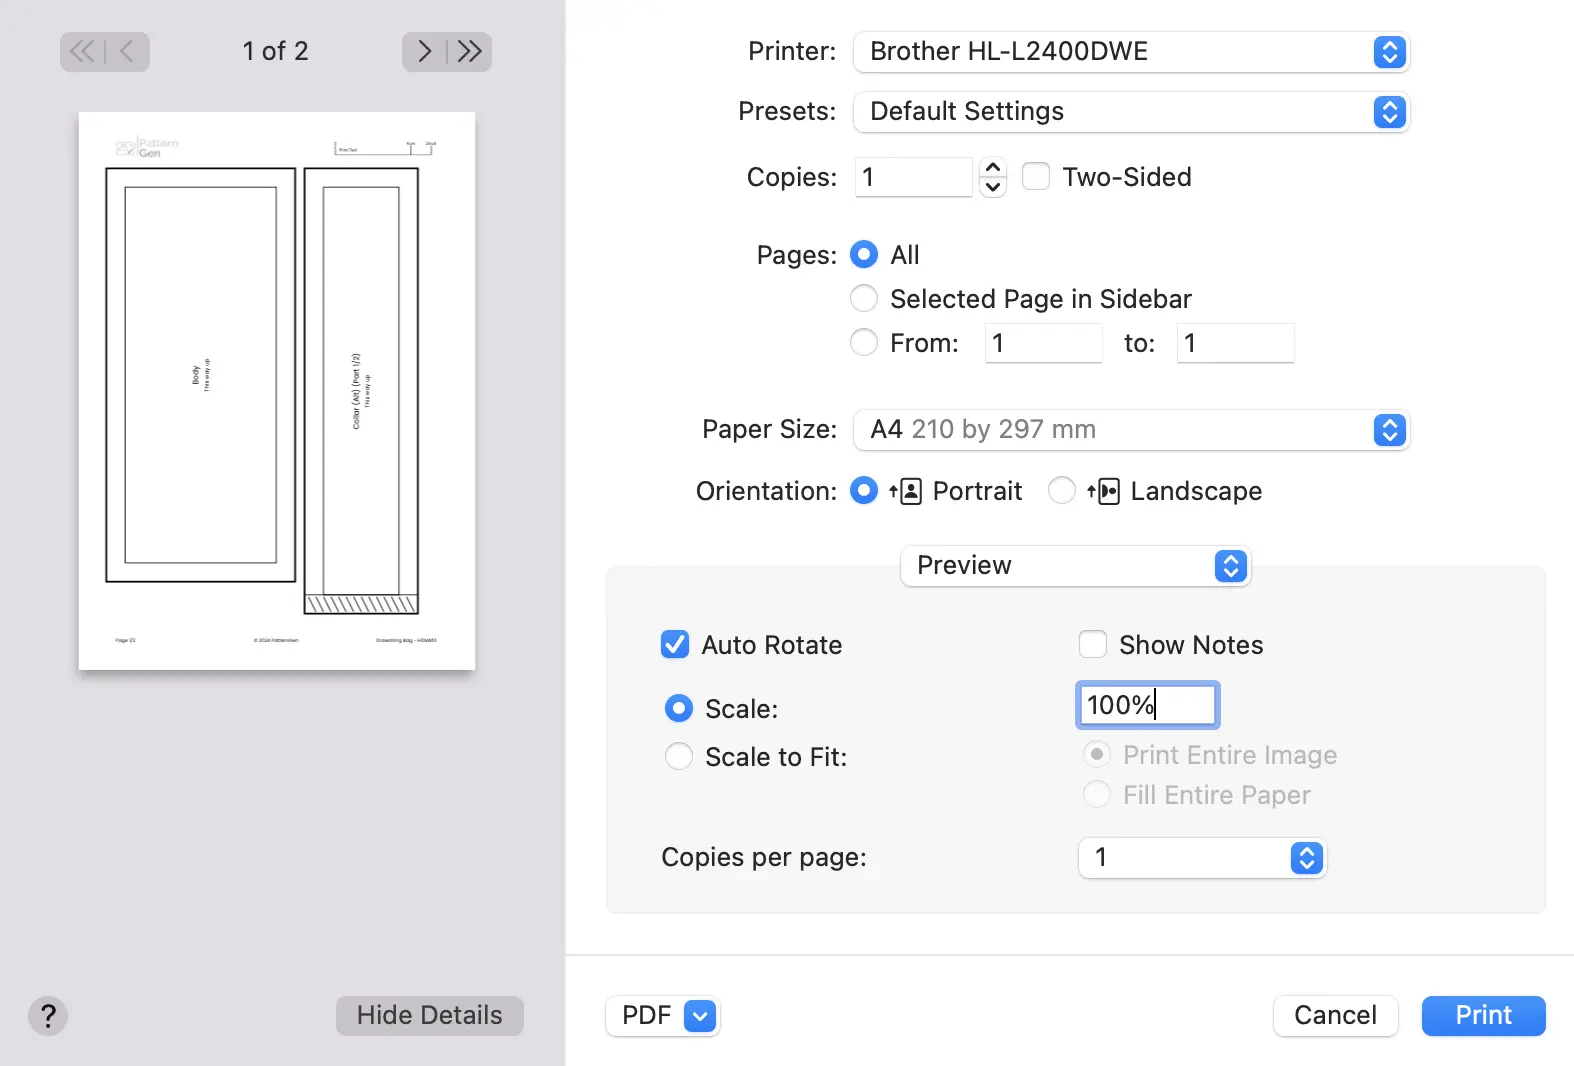The image size is (1574, 1066).
Task: Open the PDF options arrow menu
Action: 700,1016
